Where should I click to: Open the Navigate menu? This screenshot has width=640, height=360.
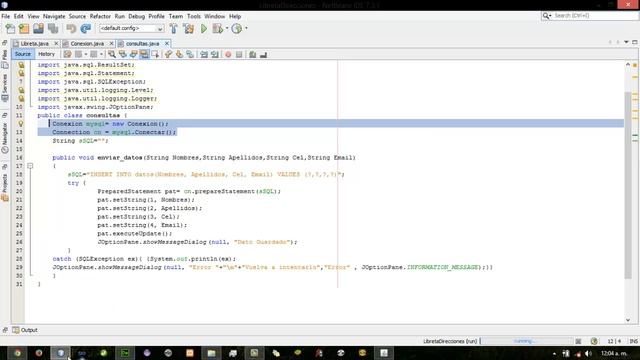click(54, 16)
